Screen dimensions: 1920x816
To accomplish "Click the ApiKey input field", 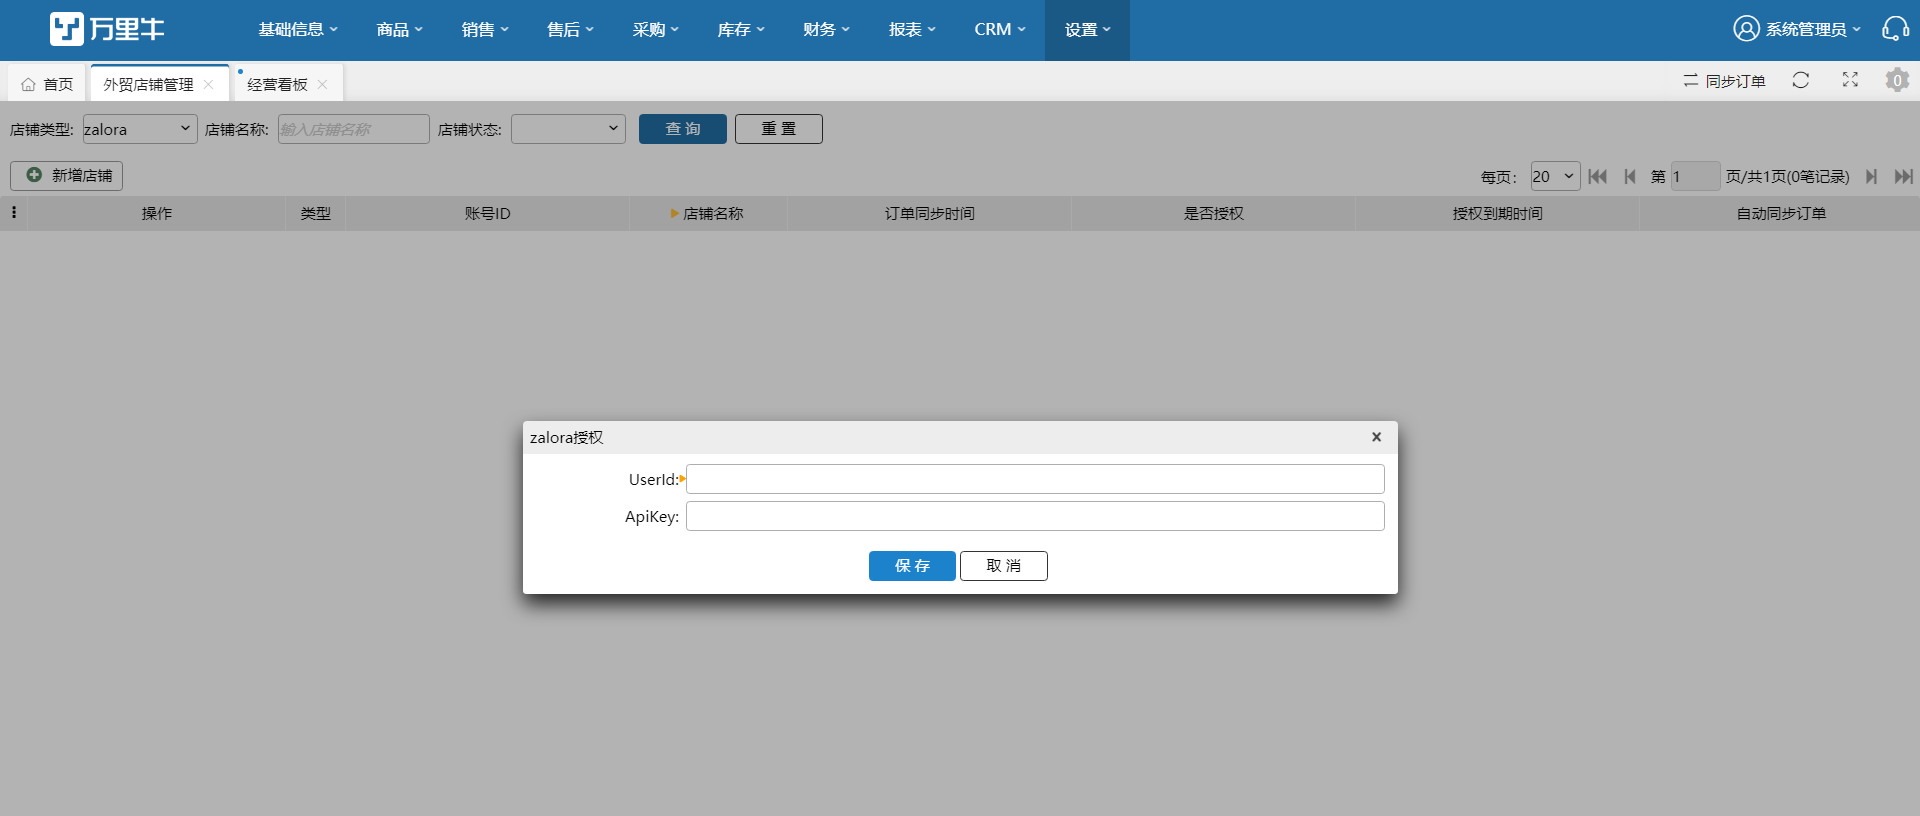I will pyautogui.click(x=1035, y=516).
